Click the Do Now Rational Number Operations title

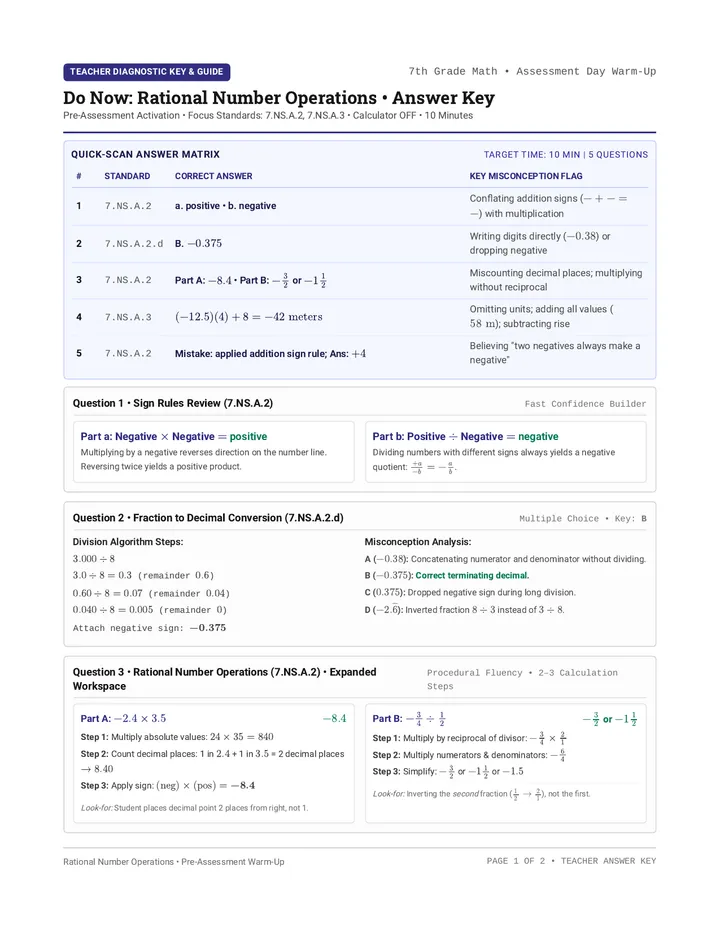coord(279,97)
